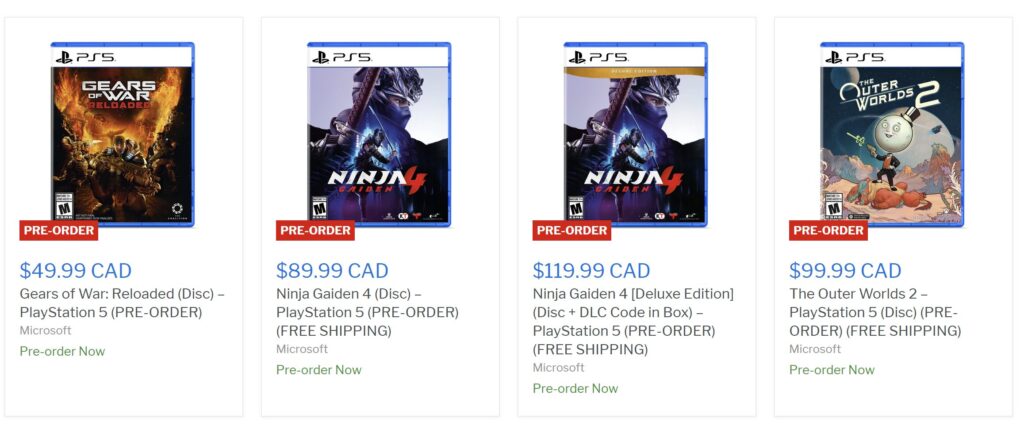This screenshot has width=1024, height=426.
Task: Select The Outer Worlds 2 cover art
Action: pyautogui.click(x=892, y=133)
